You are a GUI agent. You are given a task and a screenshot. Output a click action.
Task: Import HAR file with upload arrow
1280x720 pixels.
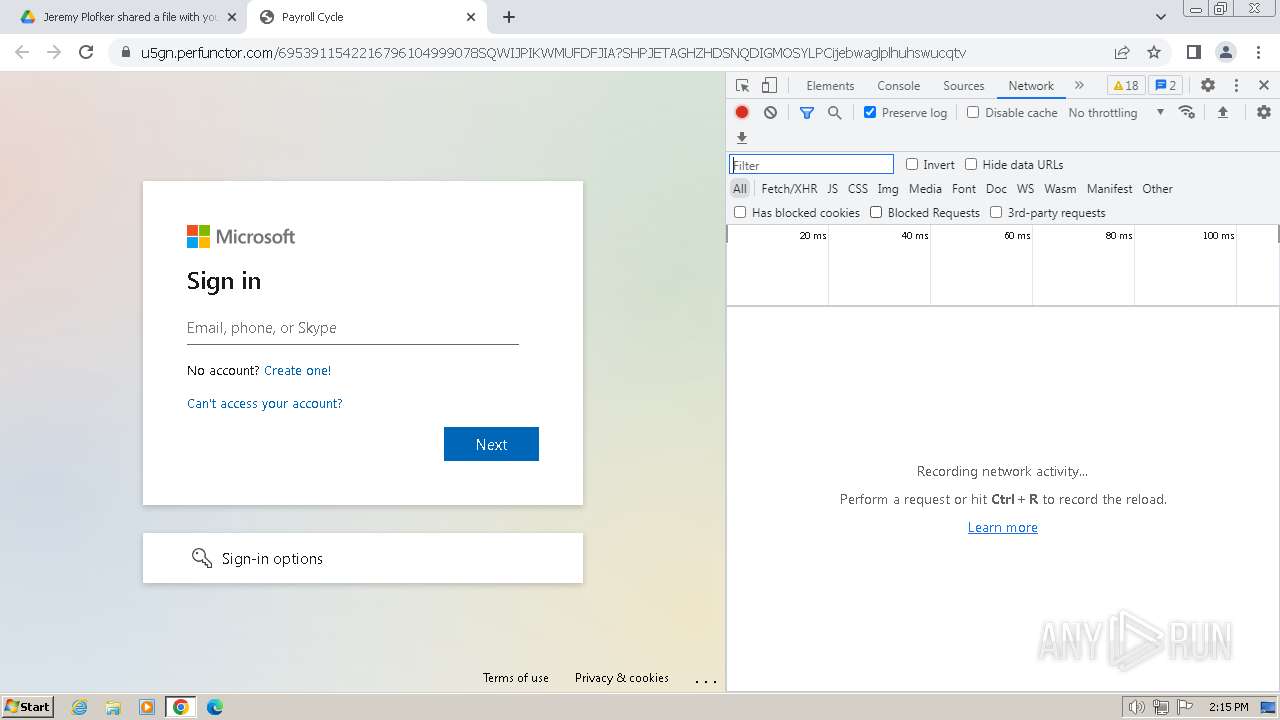1222,112
